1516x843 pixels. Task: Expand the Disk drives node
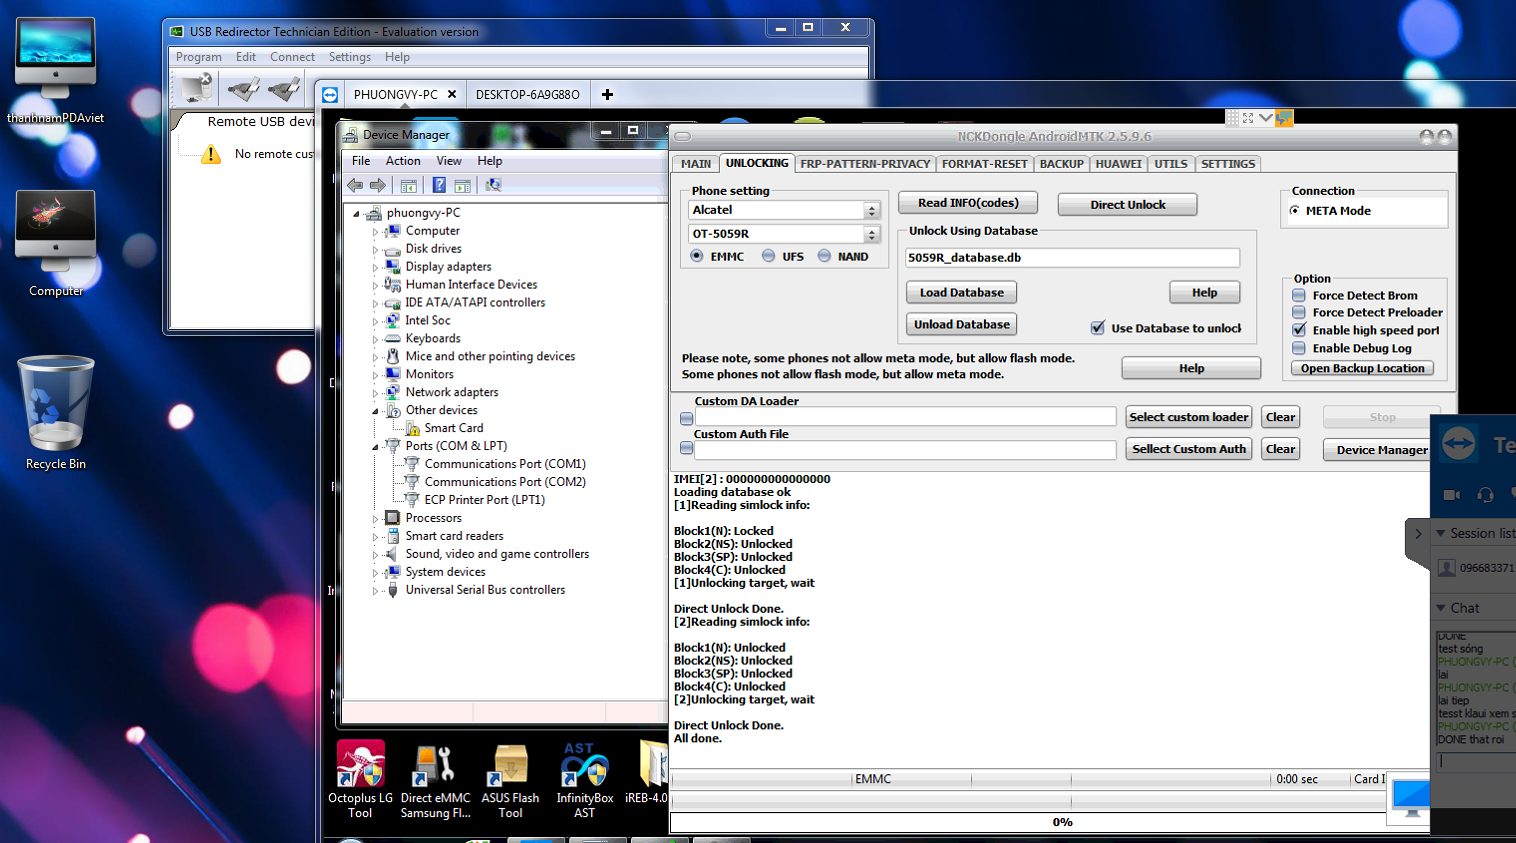[376, 249]
